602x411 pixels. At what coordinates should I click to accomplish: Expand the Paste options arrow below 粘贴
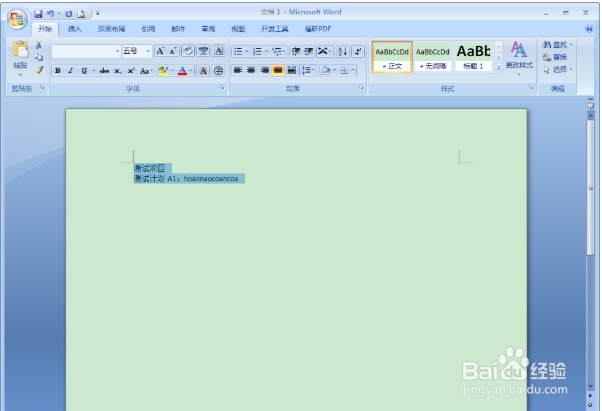pos(20,74)
